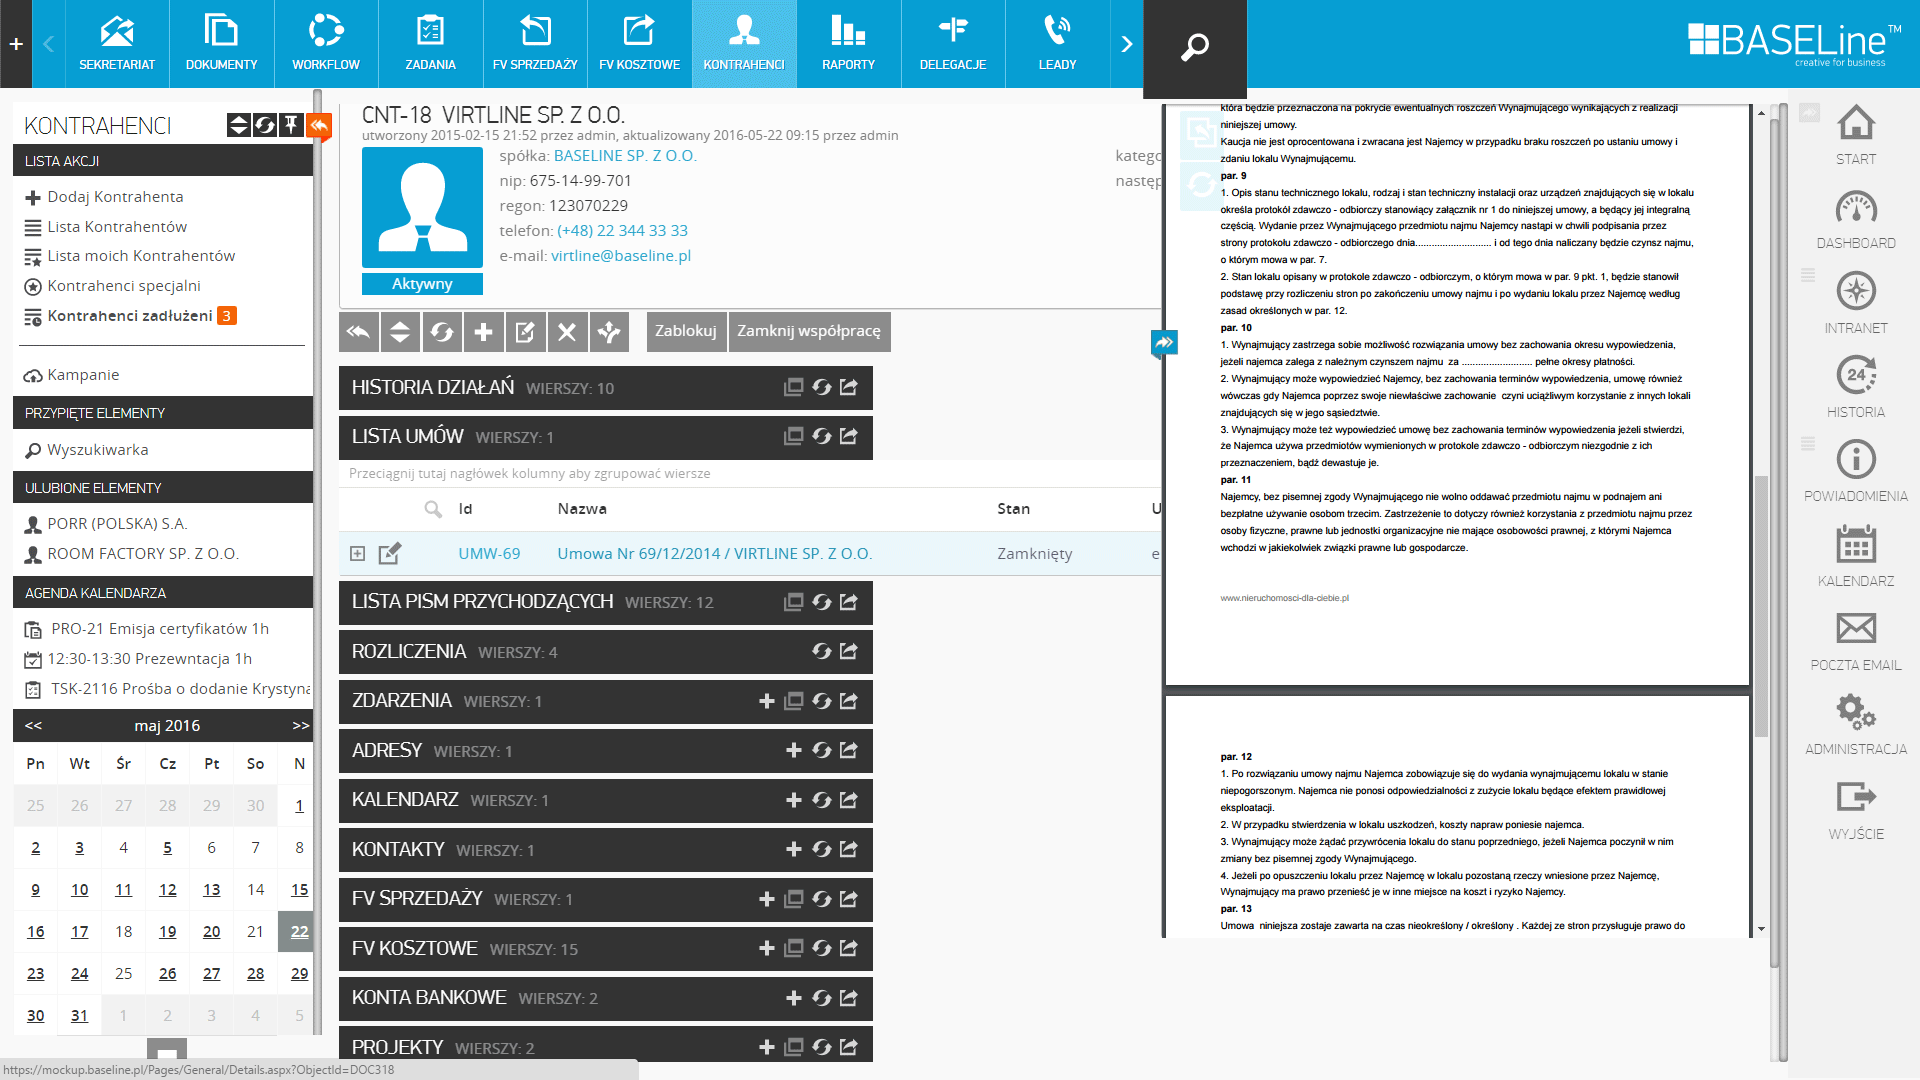Open the Zadania module
The width and height of the screenshot is (1920, 1080).
point(430,44)
